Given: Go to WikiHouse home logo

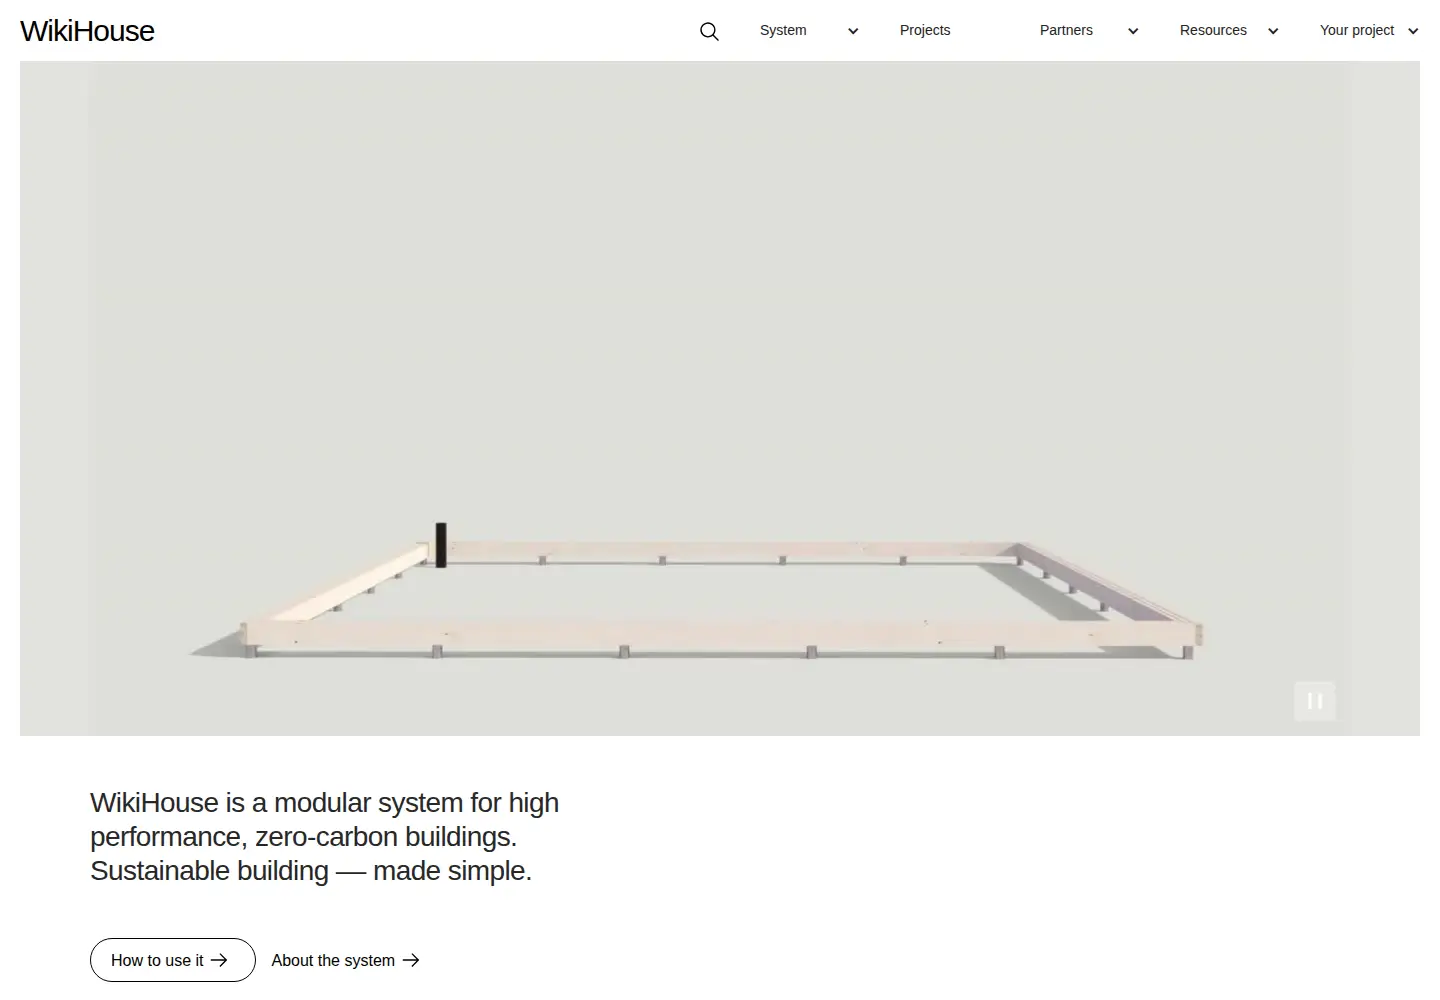Looking at the screenshot, I should click(x=87, y=31).
